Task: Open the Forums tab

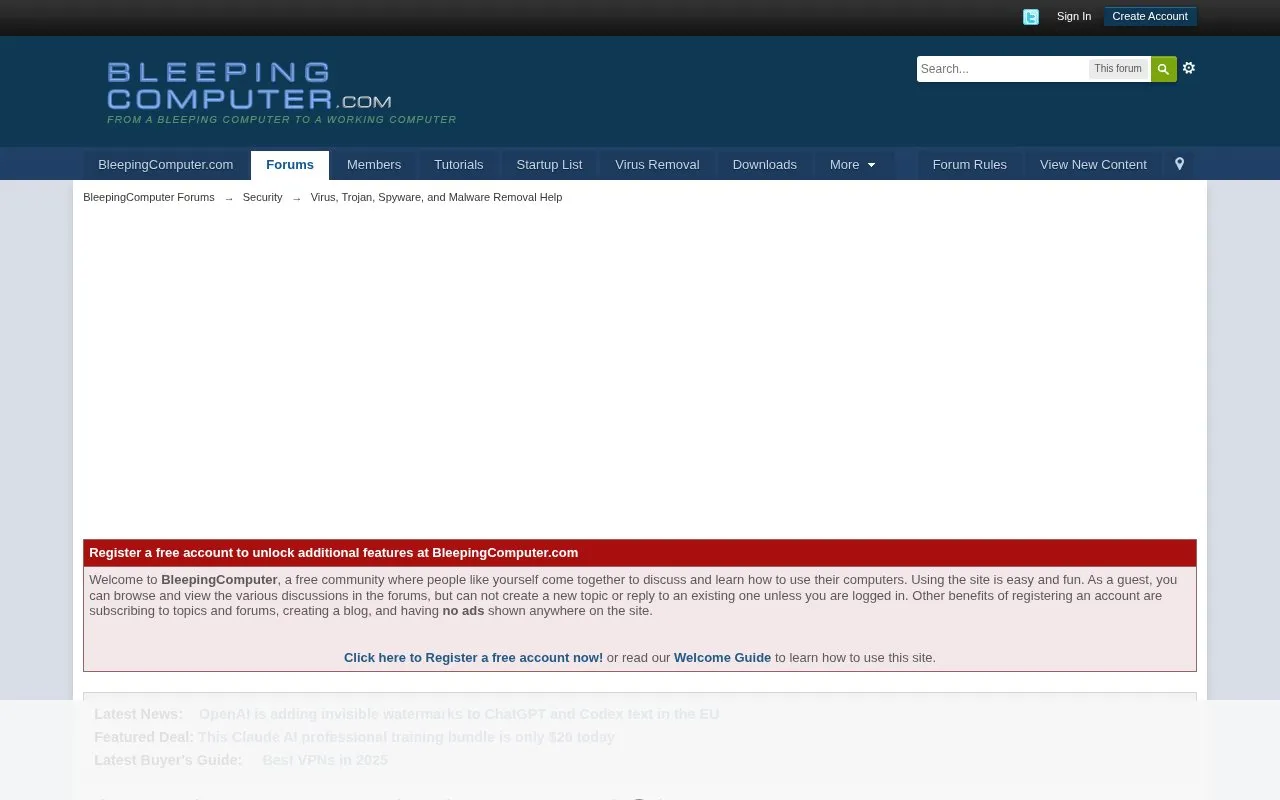Action: [x=290, y=165]
